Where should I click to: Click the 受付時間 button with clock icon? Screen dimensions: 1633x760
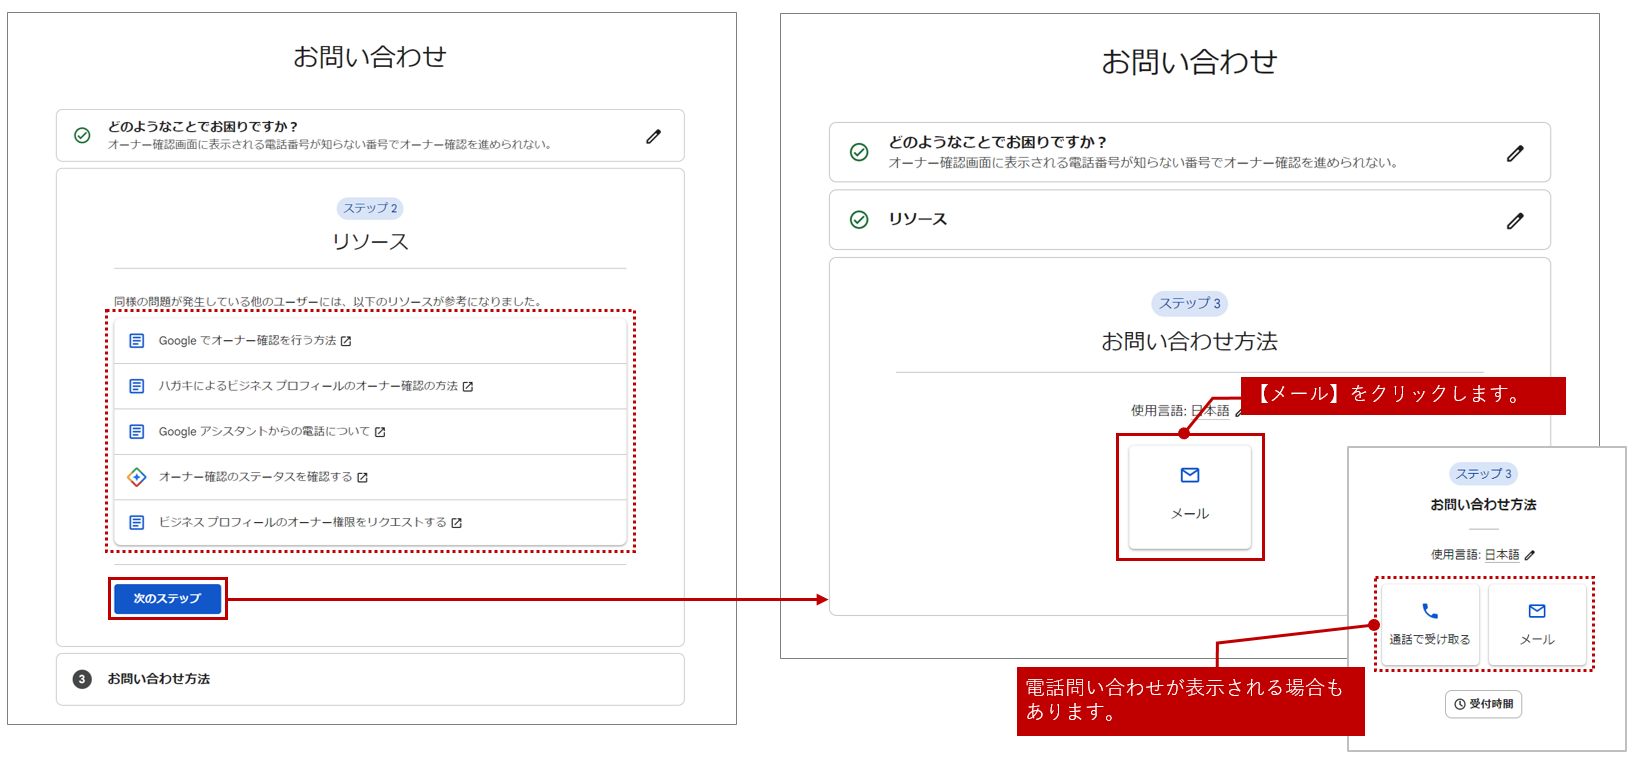point(1483,704)
